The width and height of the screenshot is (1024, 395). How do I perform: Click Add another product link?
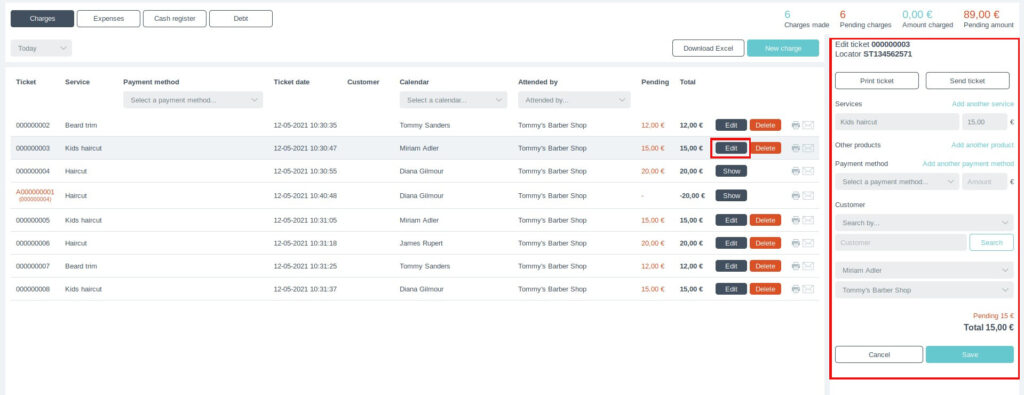(x=982, y=145)
